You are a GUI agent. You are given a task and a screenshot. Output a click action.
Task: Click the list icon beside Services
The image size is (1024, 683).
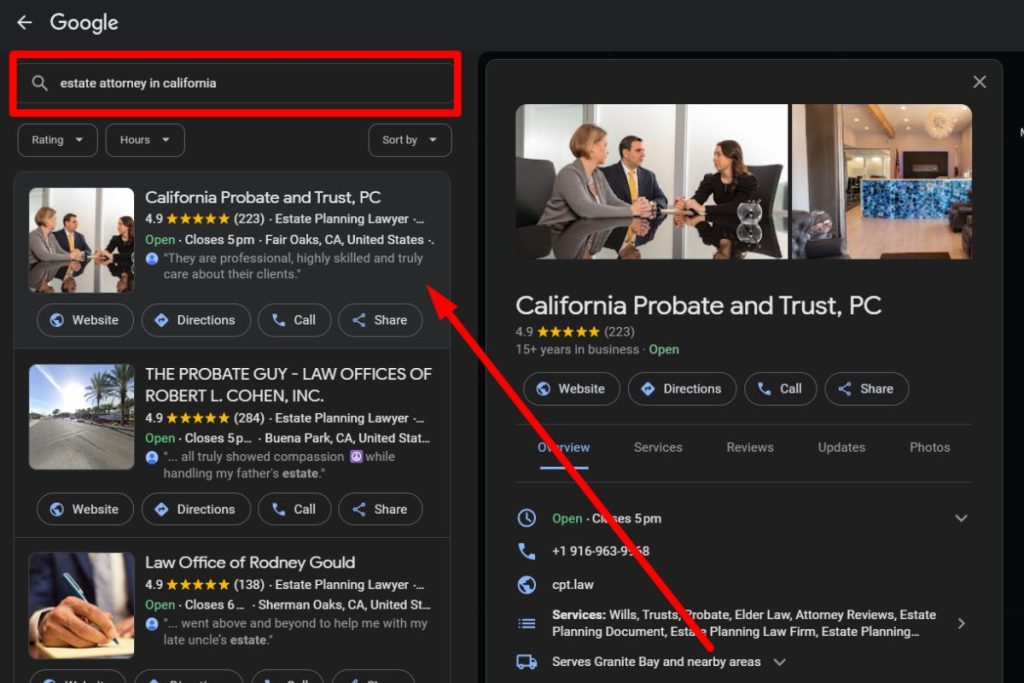[527, 624]
